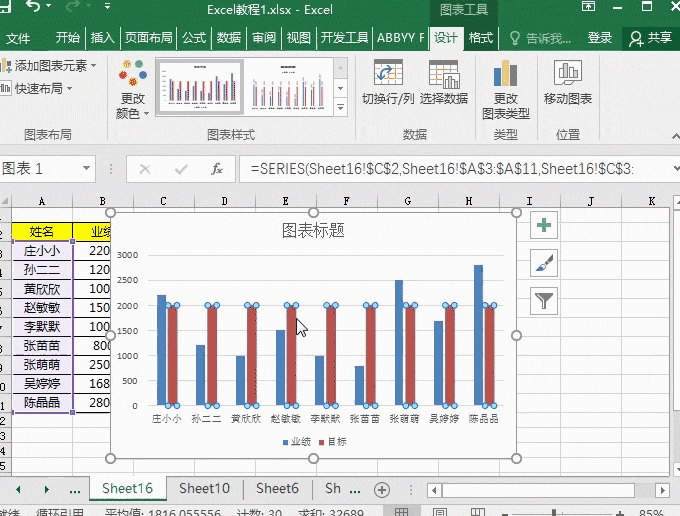Click the Ribbon Display Options icon
Viewport: 680px width, 516px height.
point(588,6)
